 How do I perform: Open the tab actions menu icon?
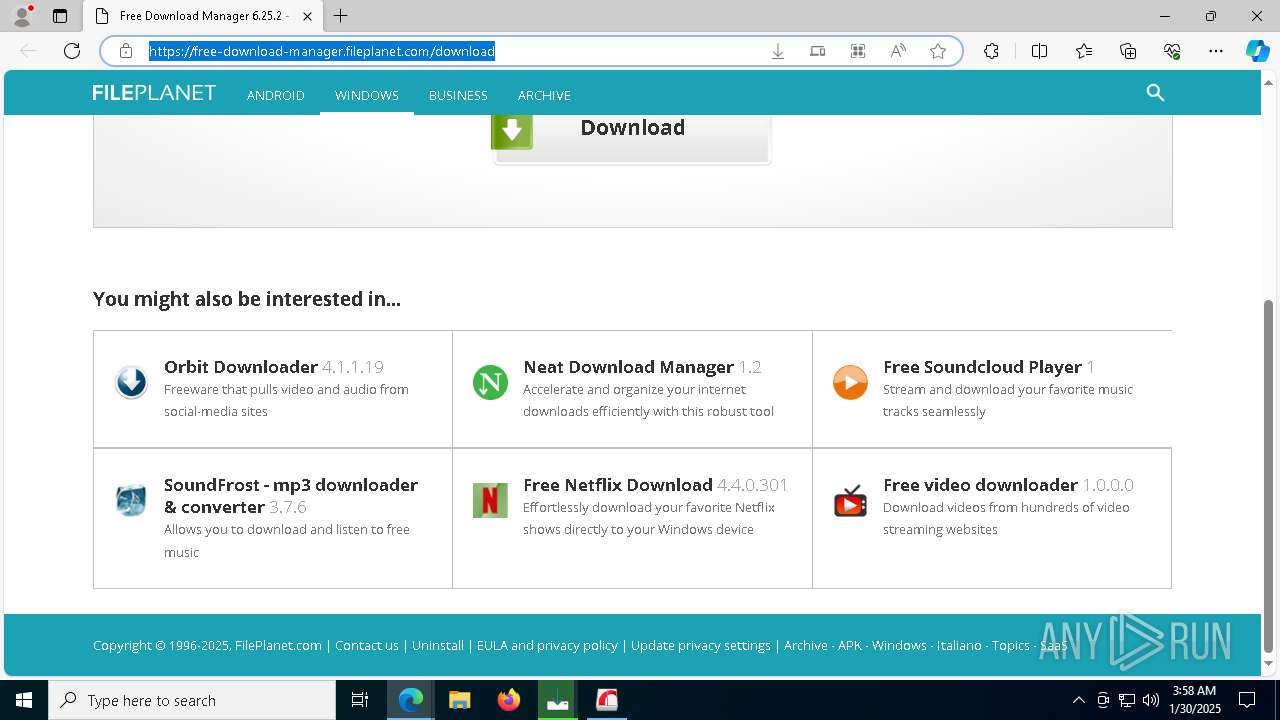pos(60,16)
